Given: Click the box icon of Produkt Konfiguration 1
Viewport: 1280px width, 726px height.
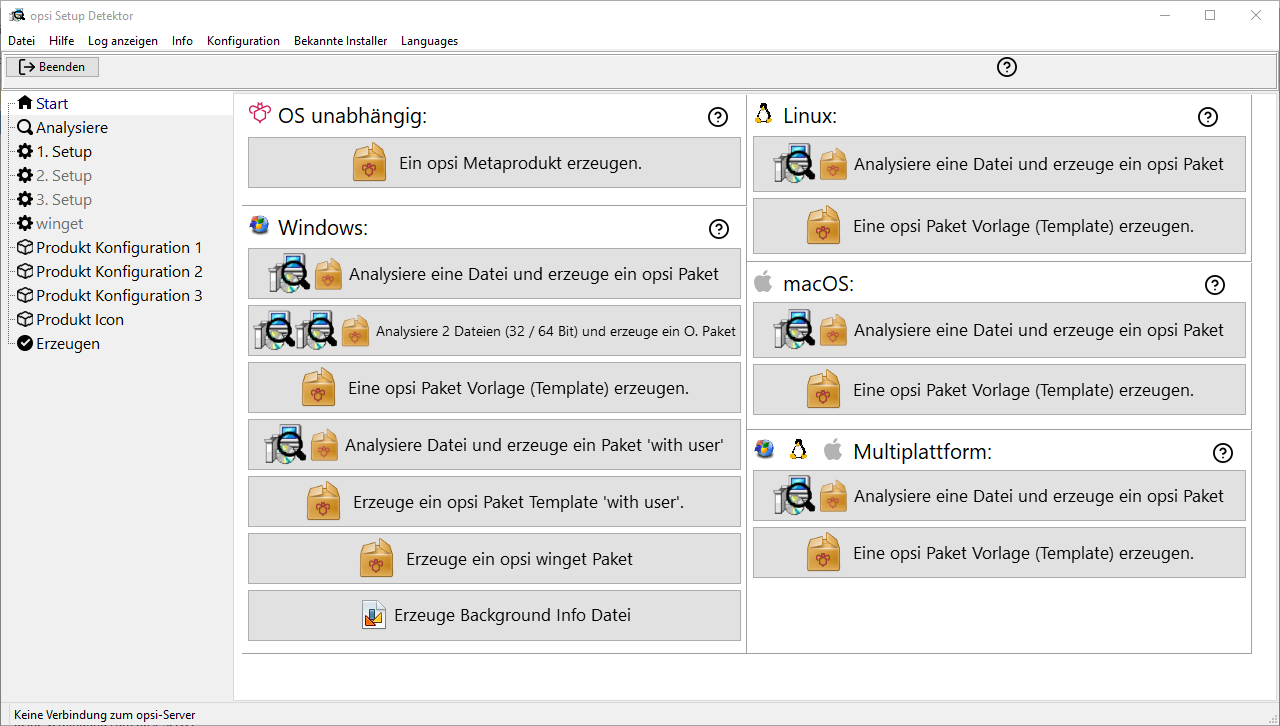Looking at the screenshot, I should (26, 247).
